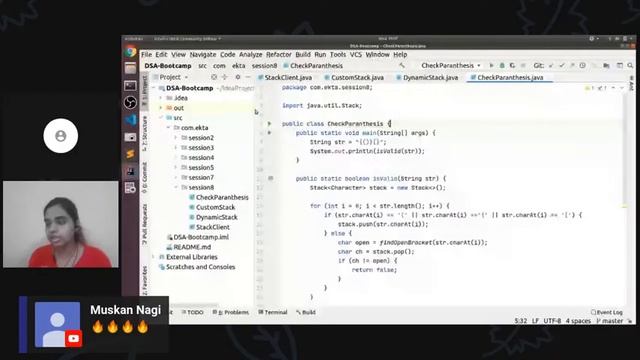The image size is (640, 360).
Task: Hide the Project panel with minus icon
Action: tap(248, 77)
